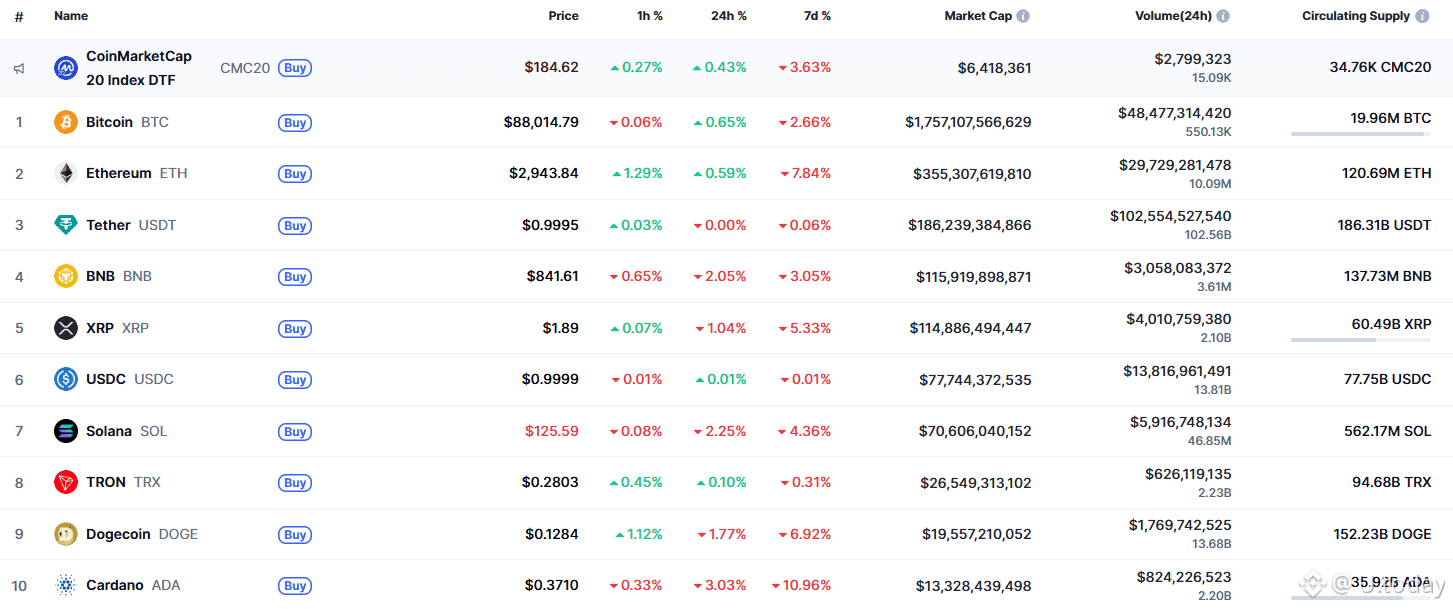This screenshot has height=609, width=1453.
Task: Click the Cardano coin logo
Action: click(65, 585)
